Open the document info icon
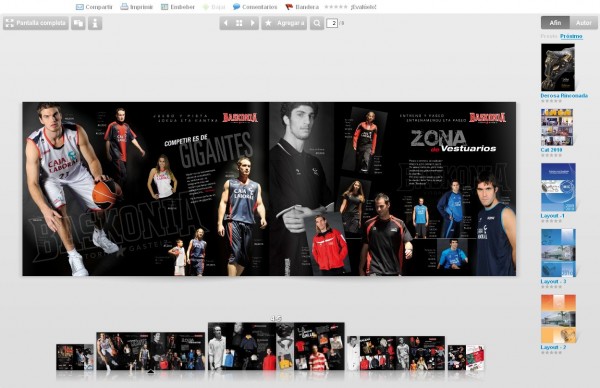Viewport: 600px width, 388px height. pos(95,23)
